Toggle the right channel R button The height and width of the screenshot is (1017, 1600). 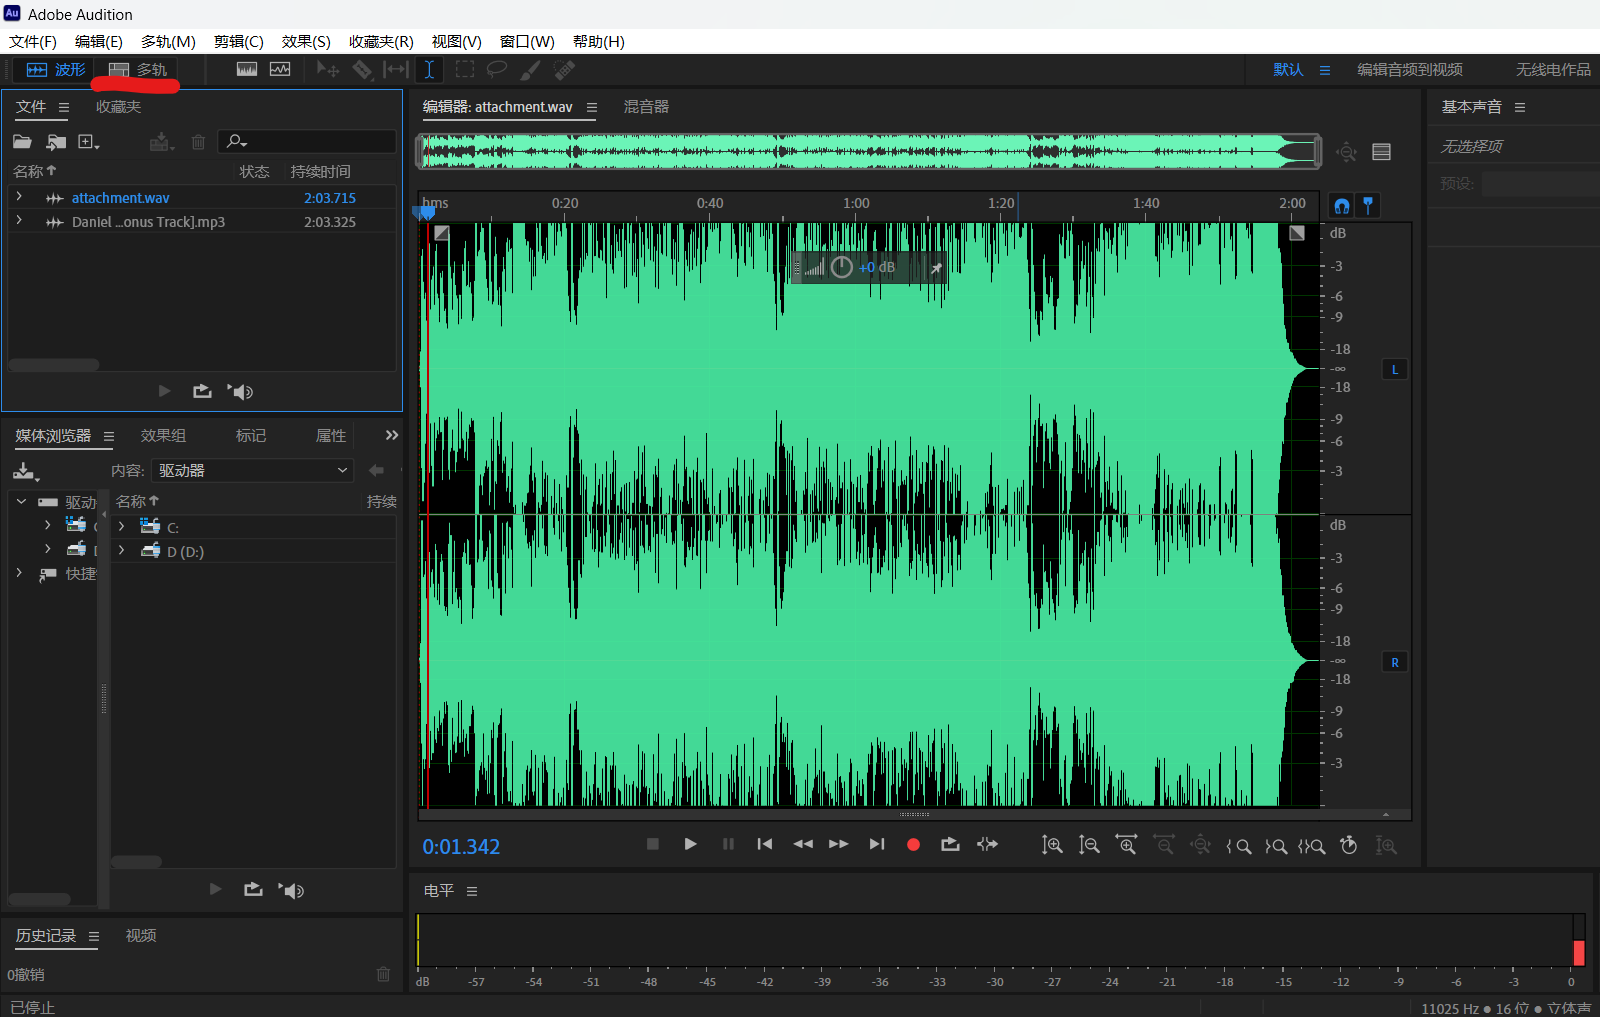click(x=1395, y=663)
